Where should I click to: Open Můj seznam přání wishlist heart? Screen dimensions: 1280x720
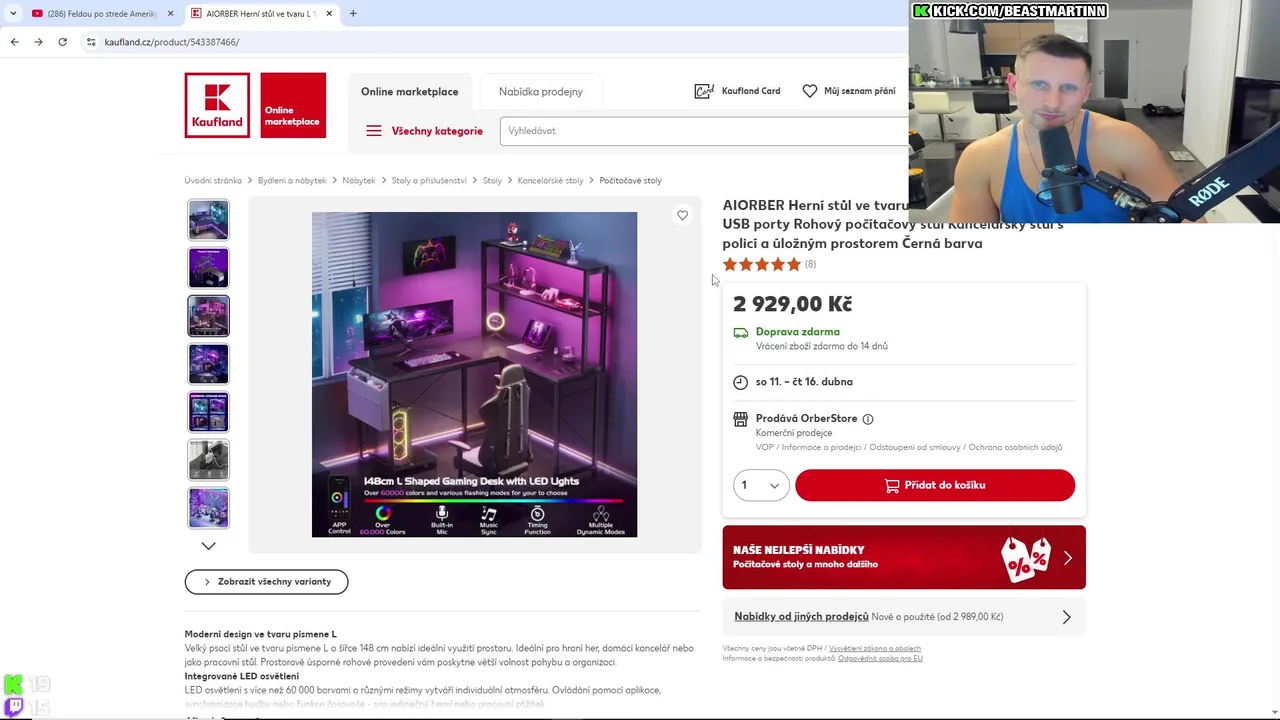point(810,91)
